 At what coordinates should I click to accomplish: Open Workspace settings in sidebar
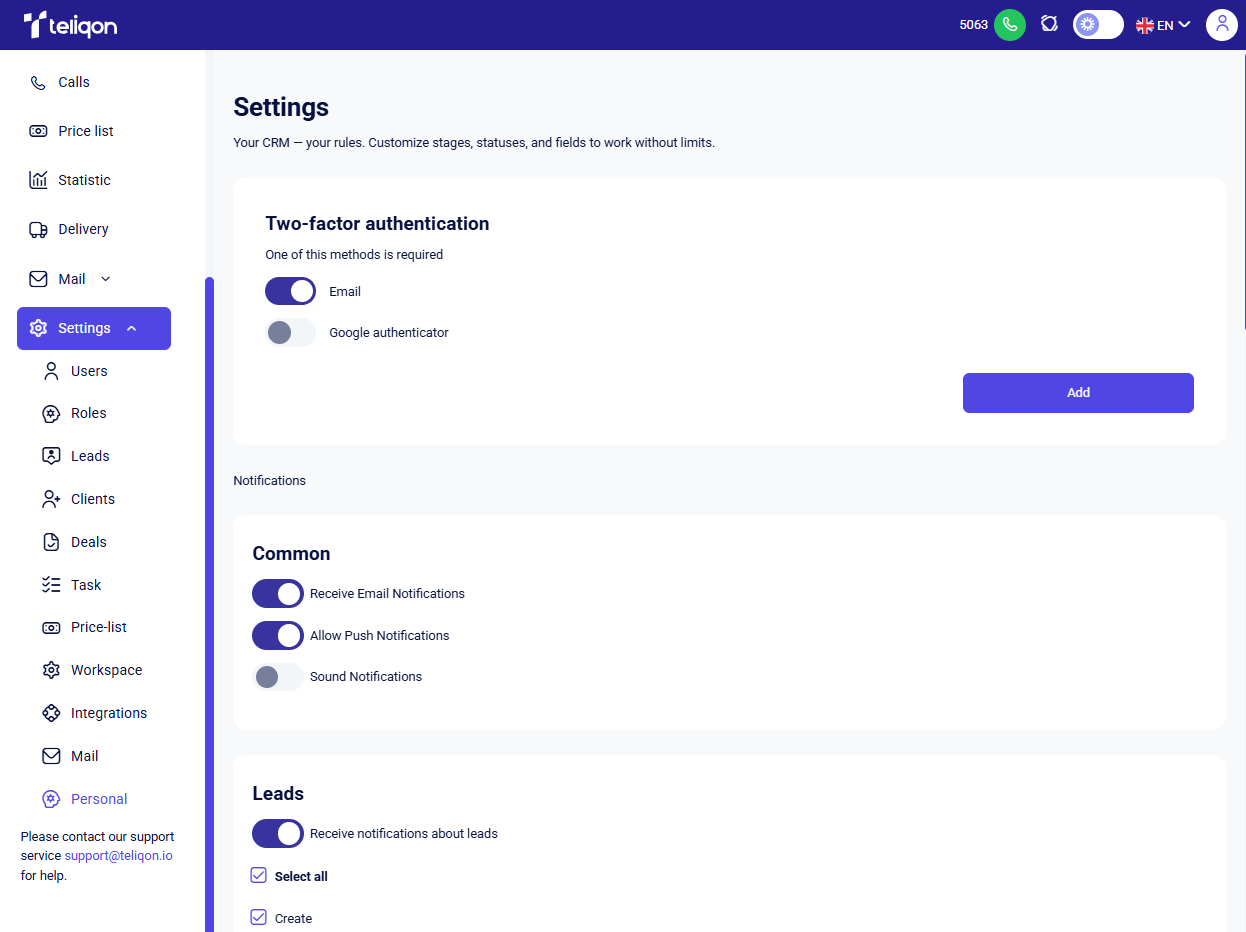(x=106, y=670)
